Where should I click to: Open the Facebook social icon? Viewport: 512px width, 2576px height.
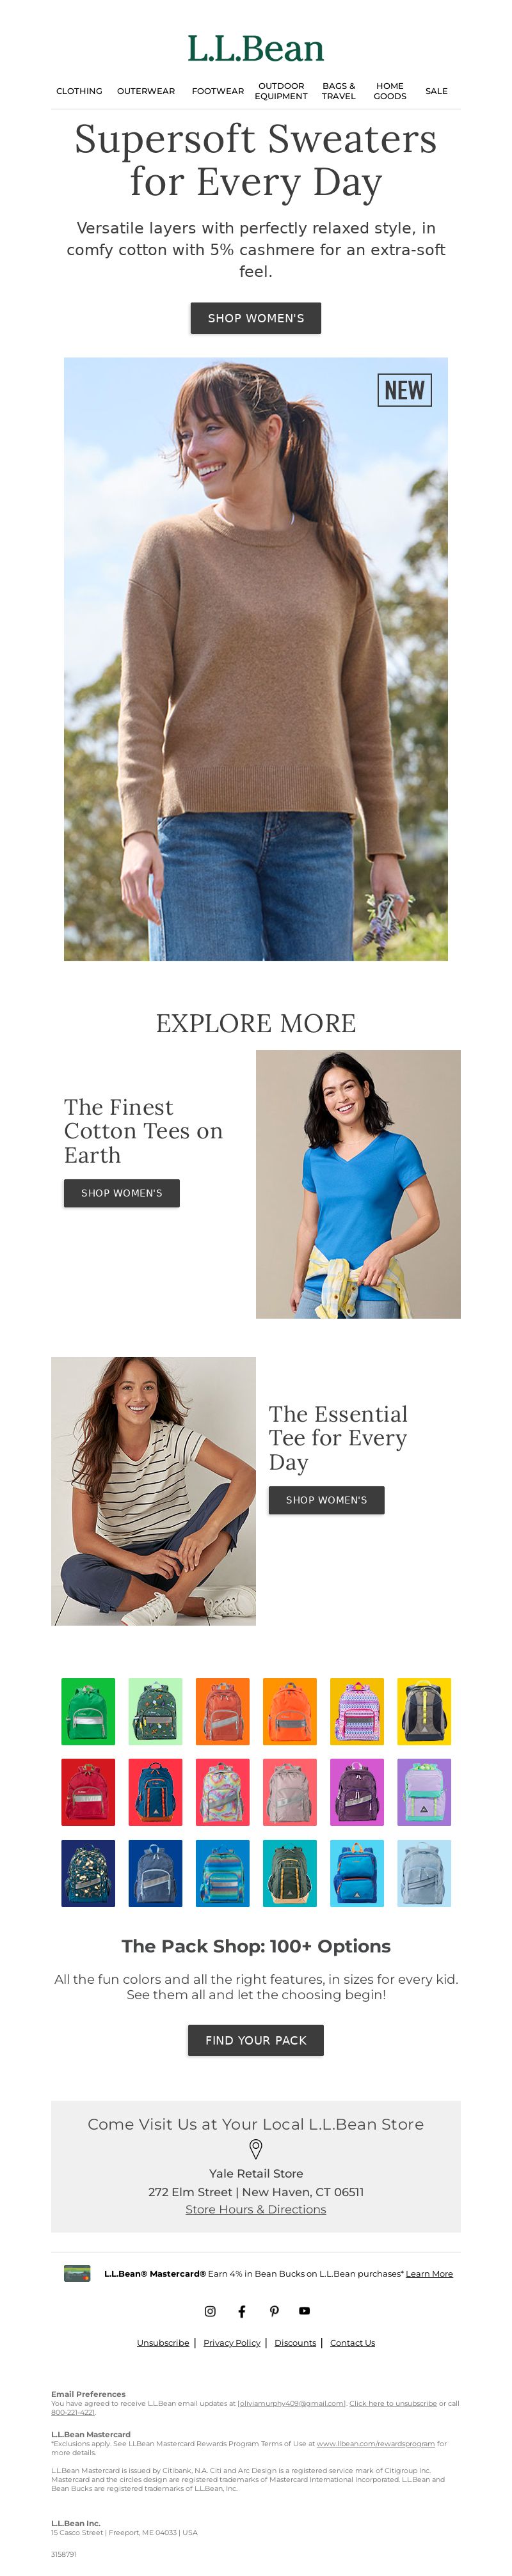(x=242, y=2311)
